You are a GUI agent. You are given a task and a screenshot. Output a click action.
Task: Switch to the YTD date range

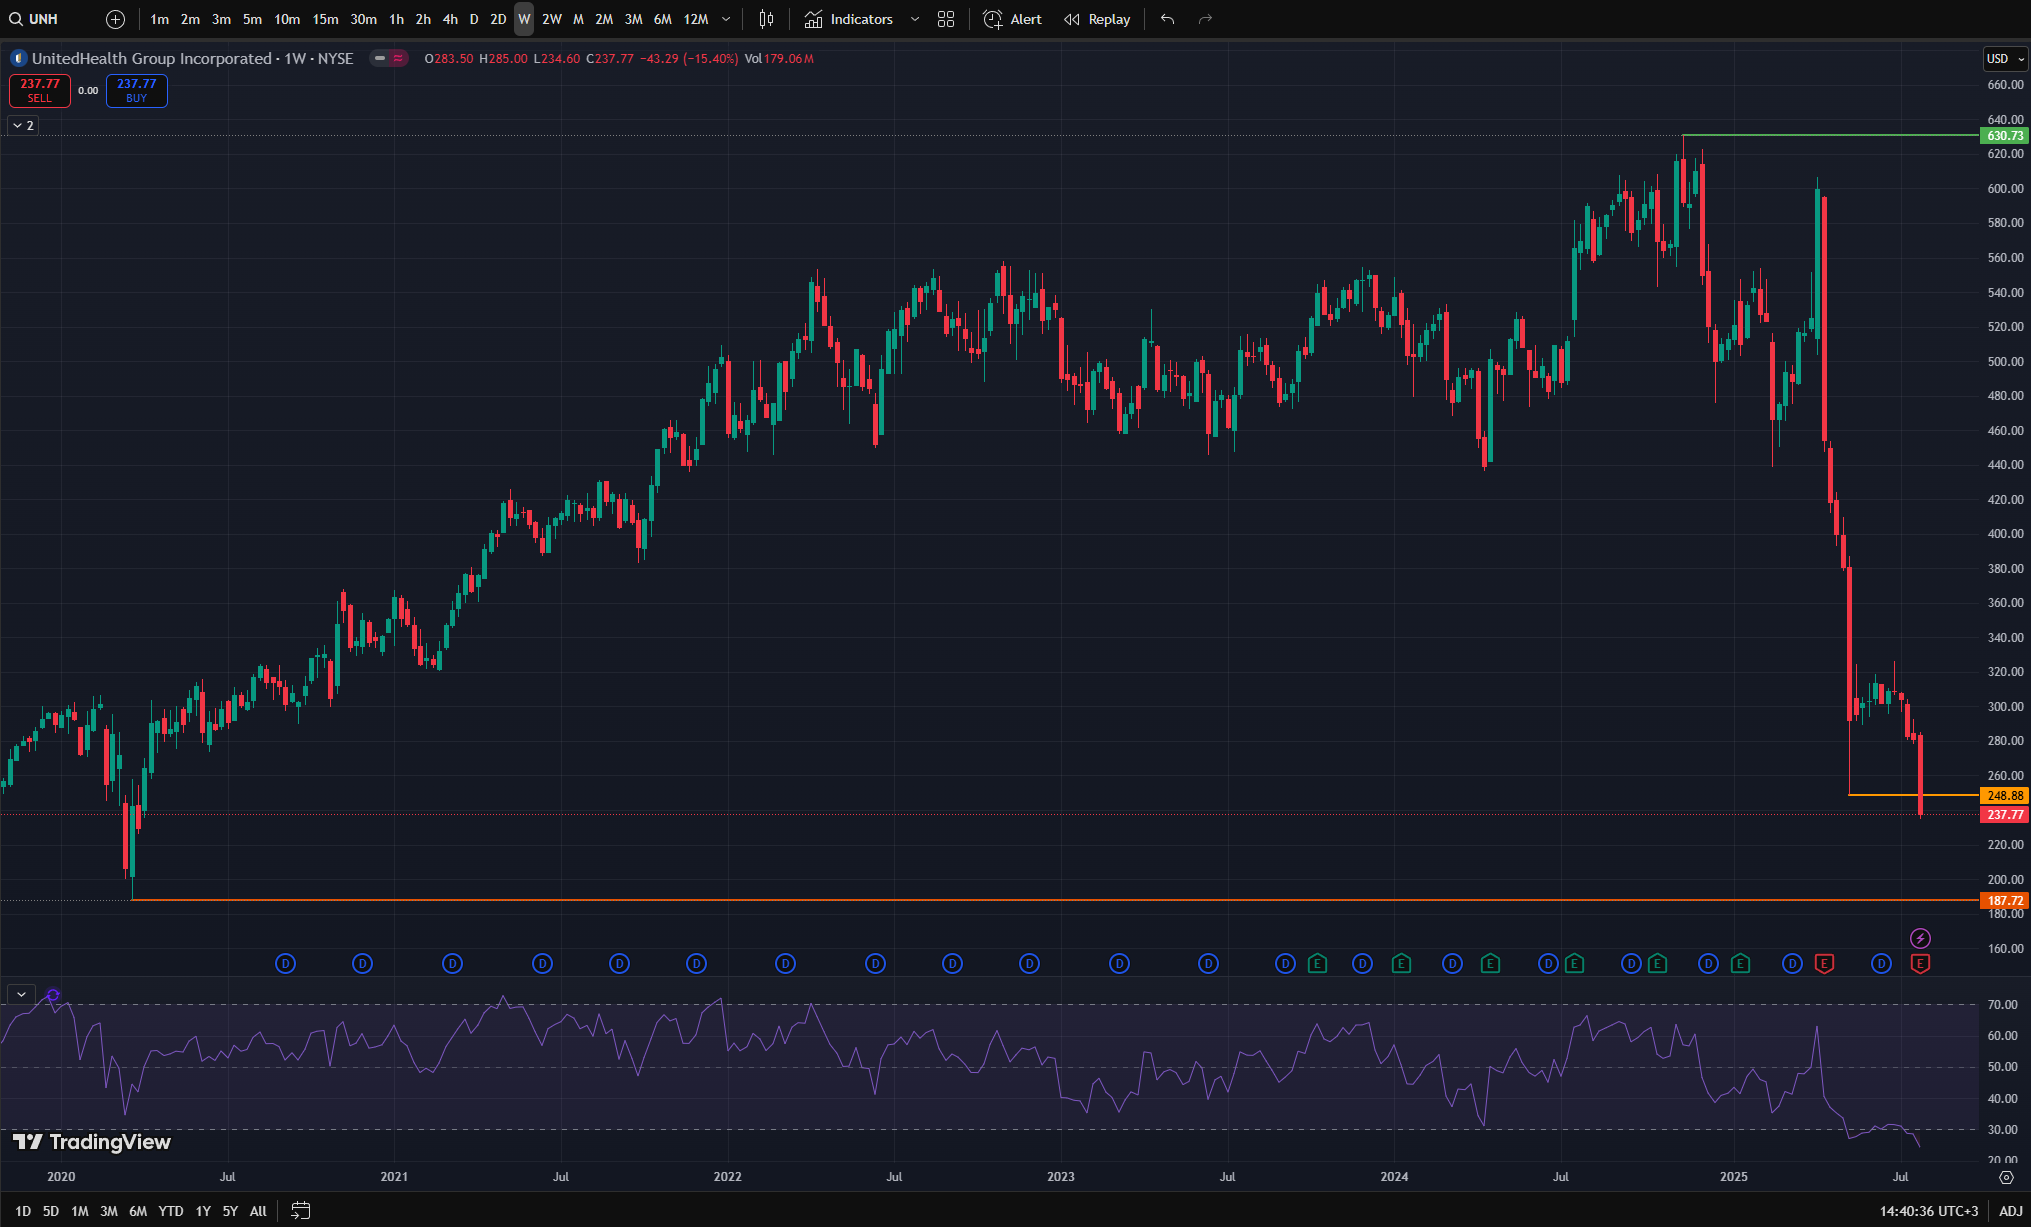point(171,1211)
